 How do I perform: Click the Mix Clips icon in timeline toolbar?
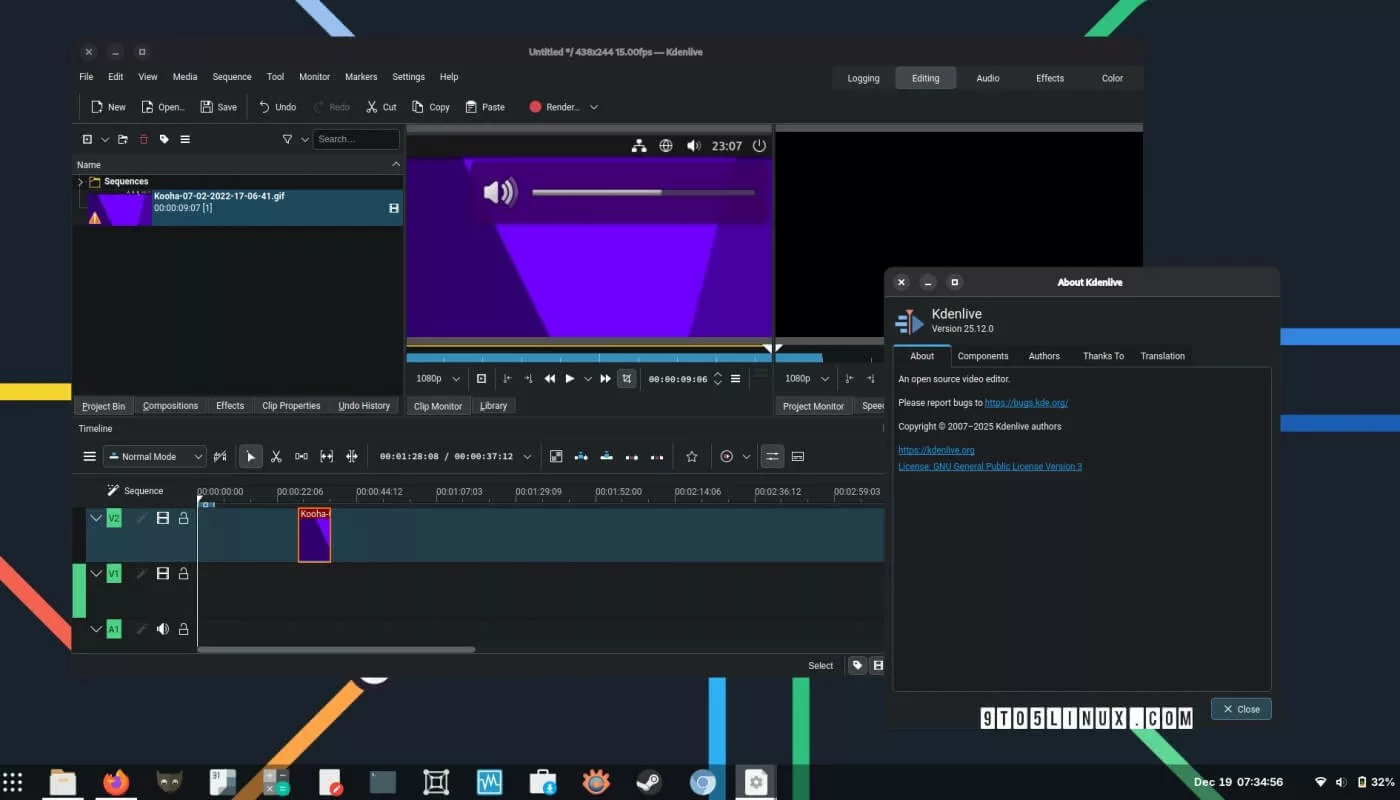[x=556, y=457]
